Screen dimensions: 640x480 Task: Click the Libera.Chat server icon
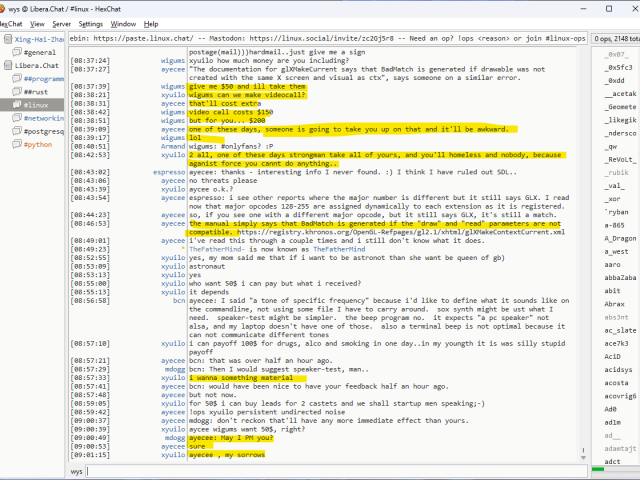tap(7, 65)
